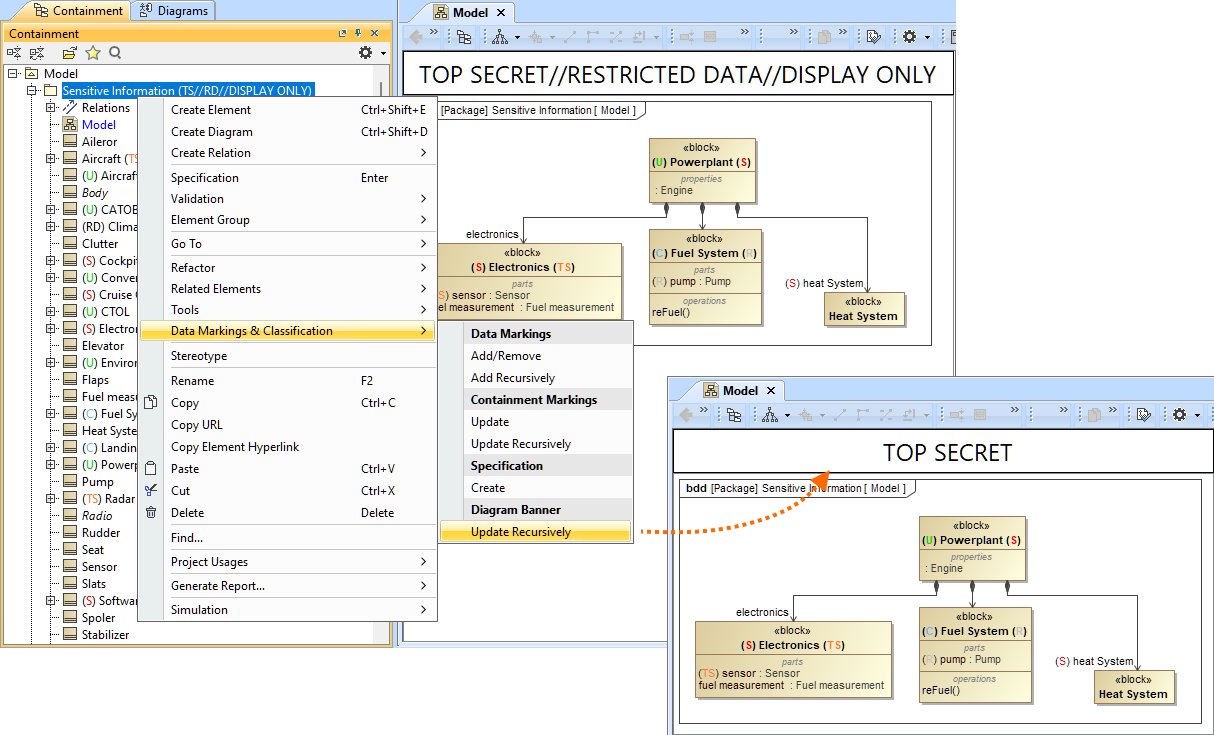
Task: Select Stereotype in context menu
Action: point(289,356)
